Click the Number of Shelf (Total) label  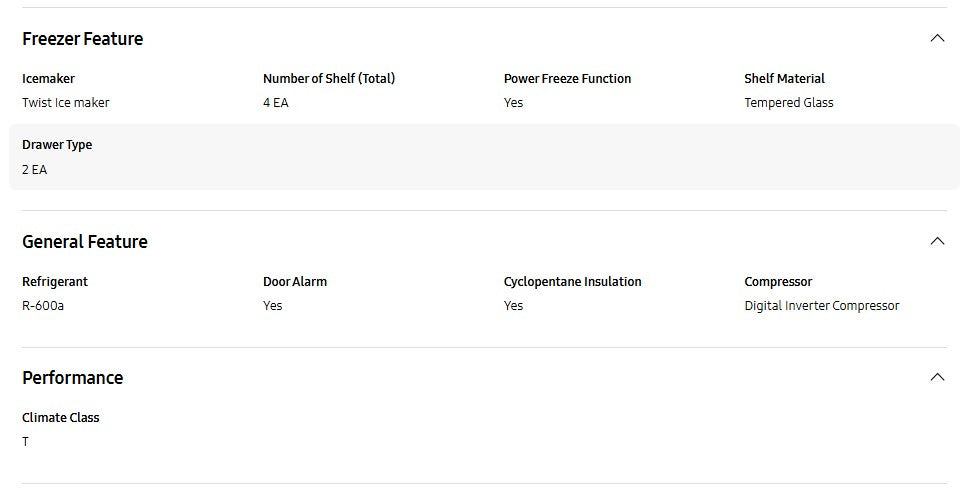328,79
